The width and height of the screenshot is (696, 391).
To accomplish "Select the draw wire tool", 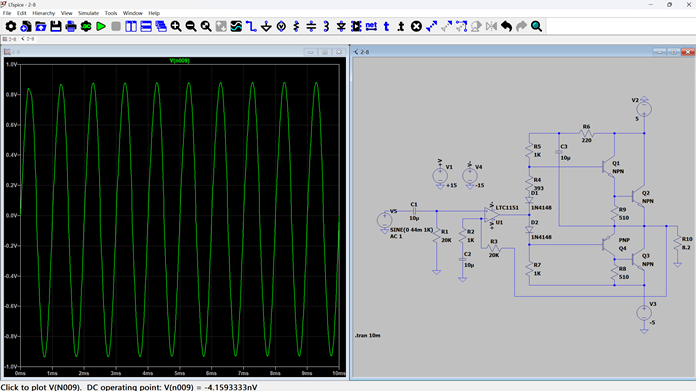I will pyautogui.click(x=251, y=27).
